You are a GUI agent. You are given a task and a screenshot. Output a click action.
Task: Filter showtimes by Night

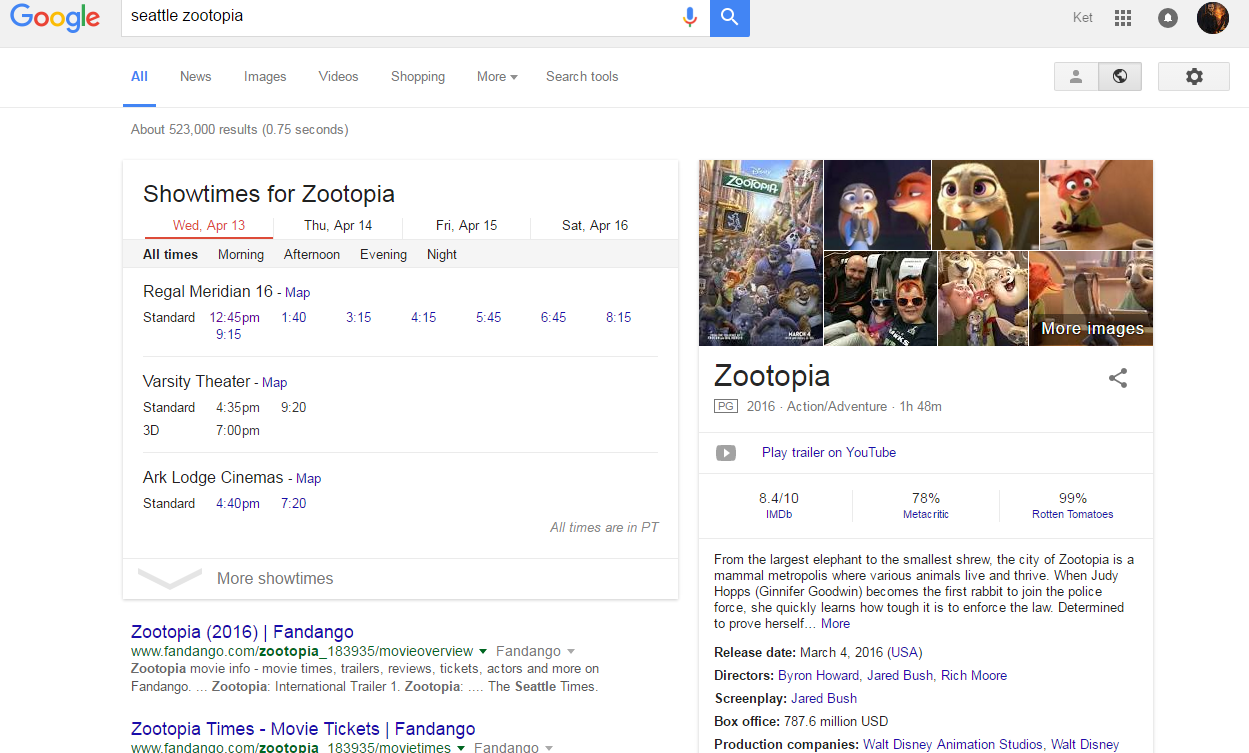pos(442,254)
